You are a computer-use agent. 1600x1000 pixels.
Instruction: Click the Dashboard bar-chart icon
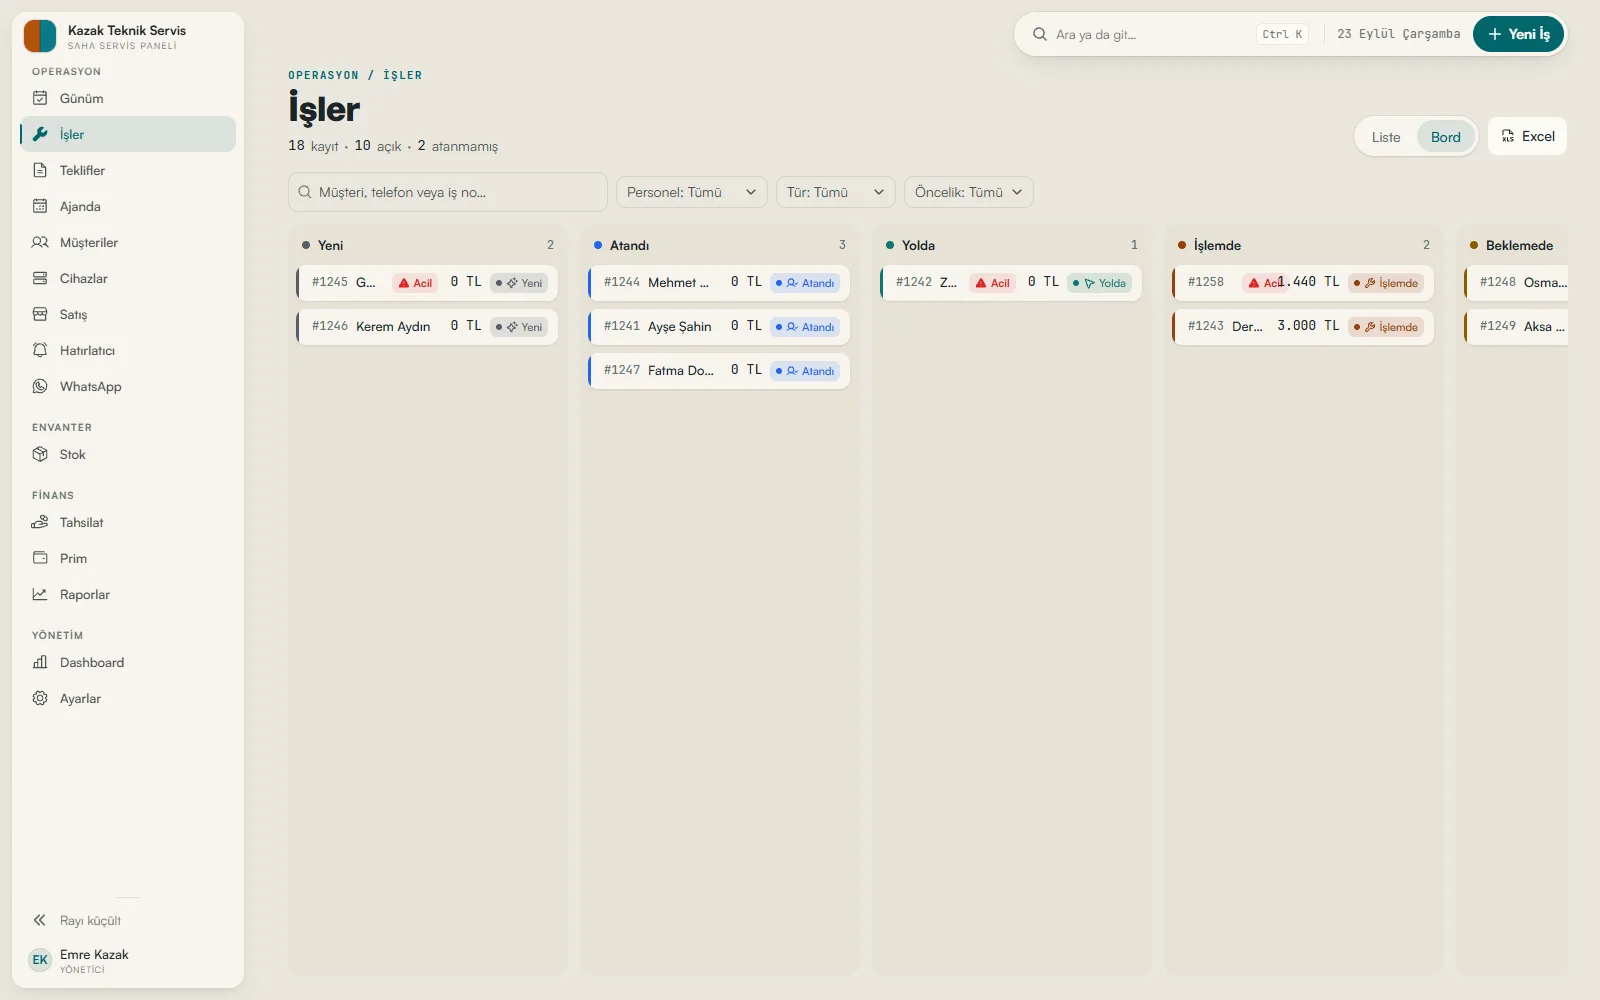click(x=40, y=662)
